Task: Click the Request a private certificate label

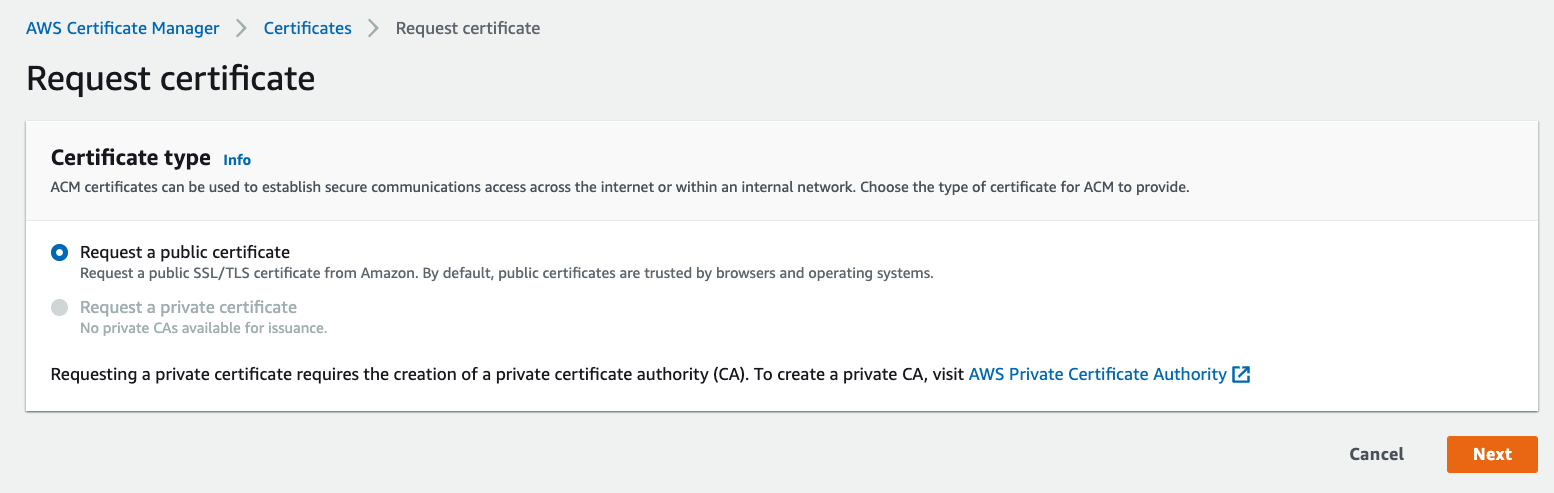Action: [188, 307]
